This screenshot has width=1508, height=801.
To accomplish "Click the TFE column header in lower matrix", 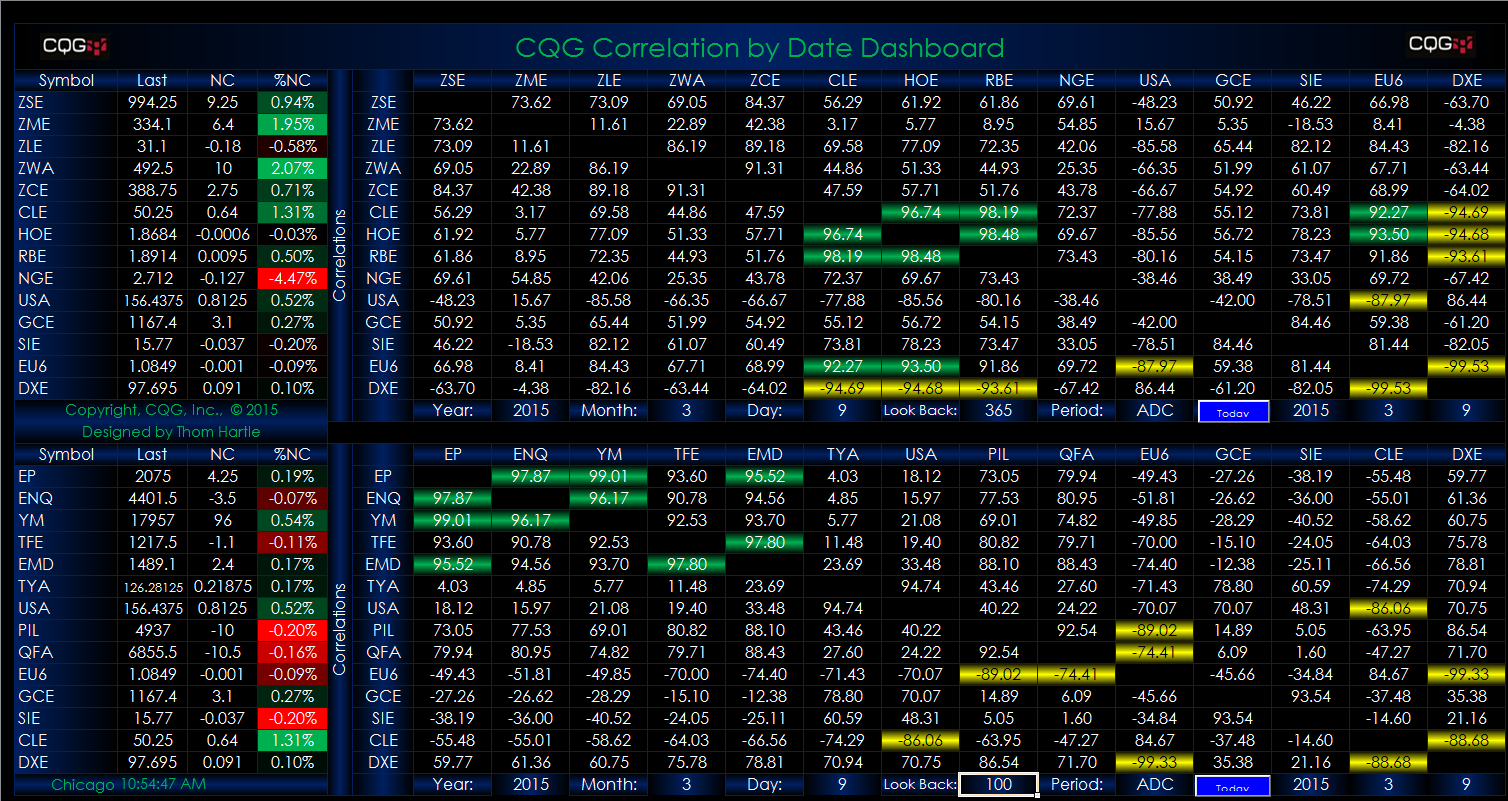I will click(x=687, y=454).
